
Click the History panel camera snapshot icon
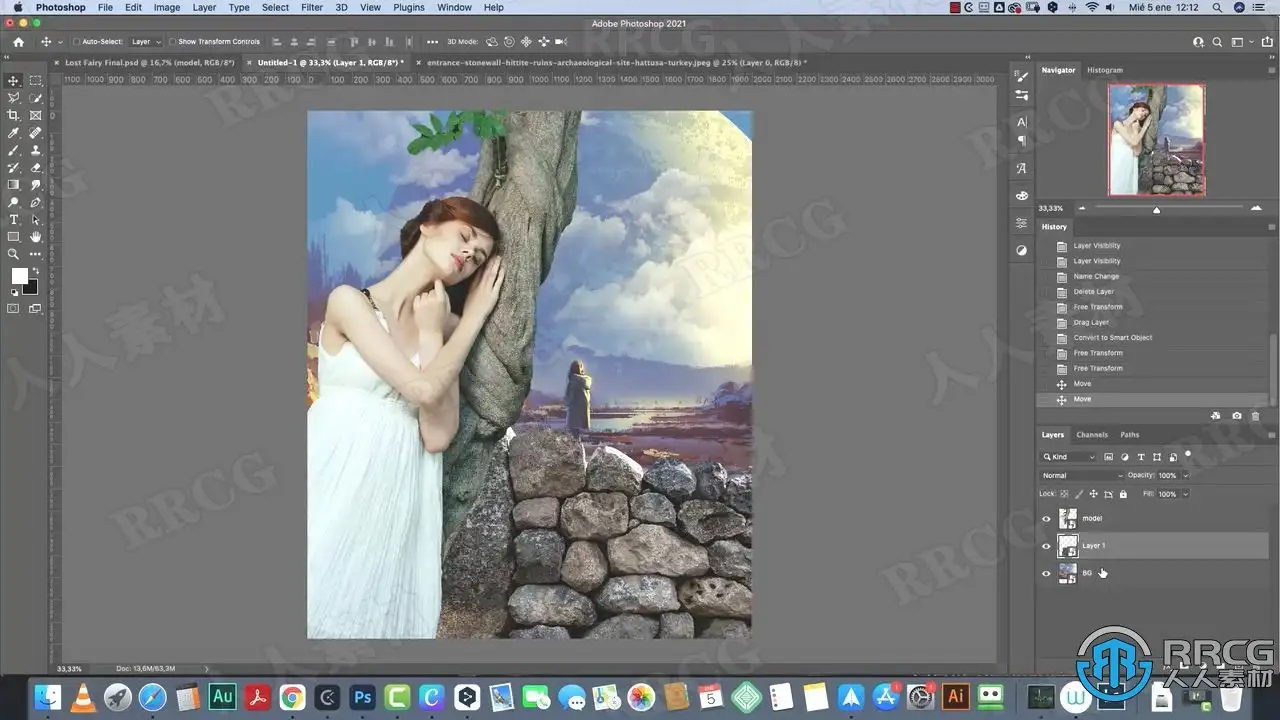pyautogui.click(x=1237, y=416)
